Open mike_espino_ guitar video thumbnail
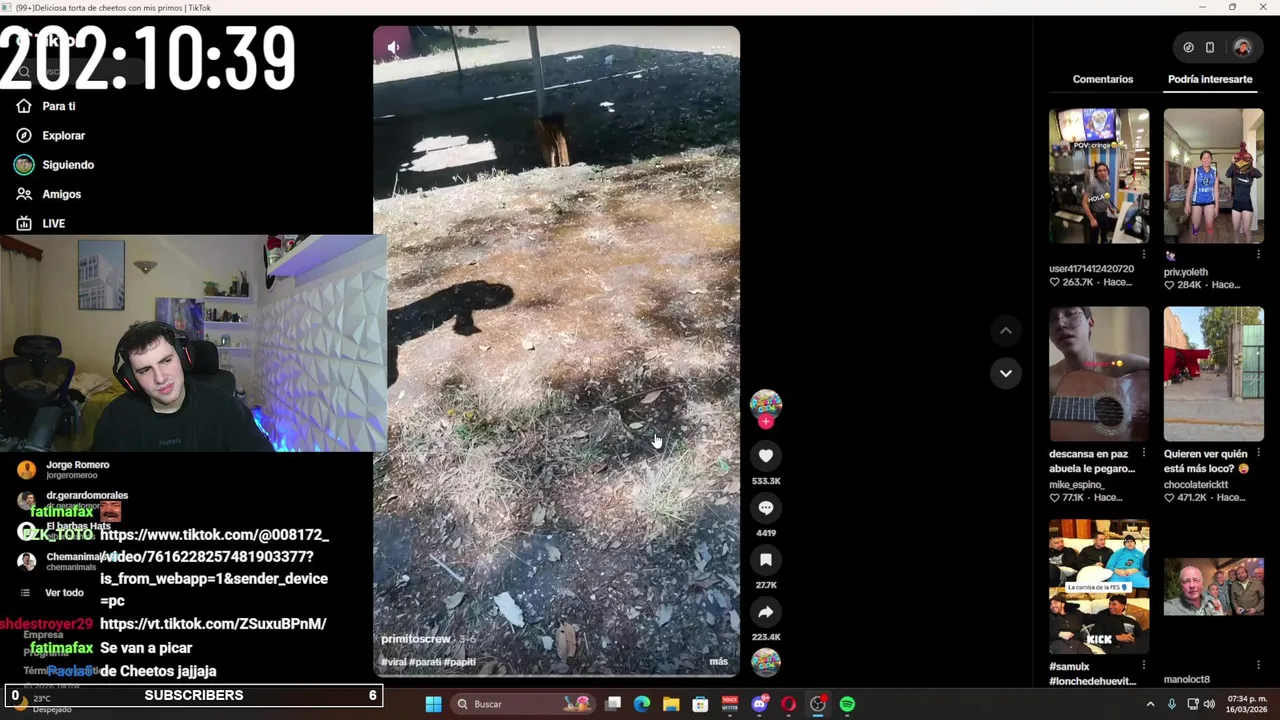The width and height of the screenshot is (1280, 720). coord(1099,374)
